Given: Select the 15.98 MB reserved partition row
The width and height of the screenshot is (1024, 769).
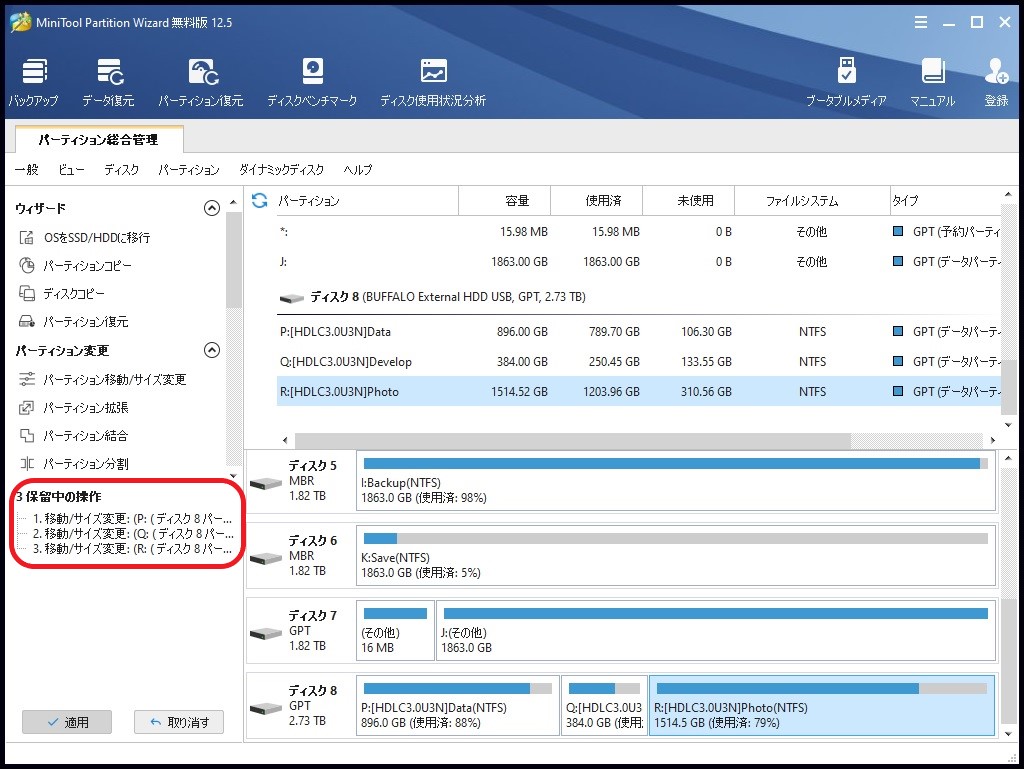Looking at the screenshot, I should tap(639, 232).
